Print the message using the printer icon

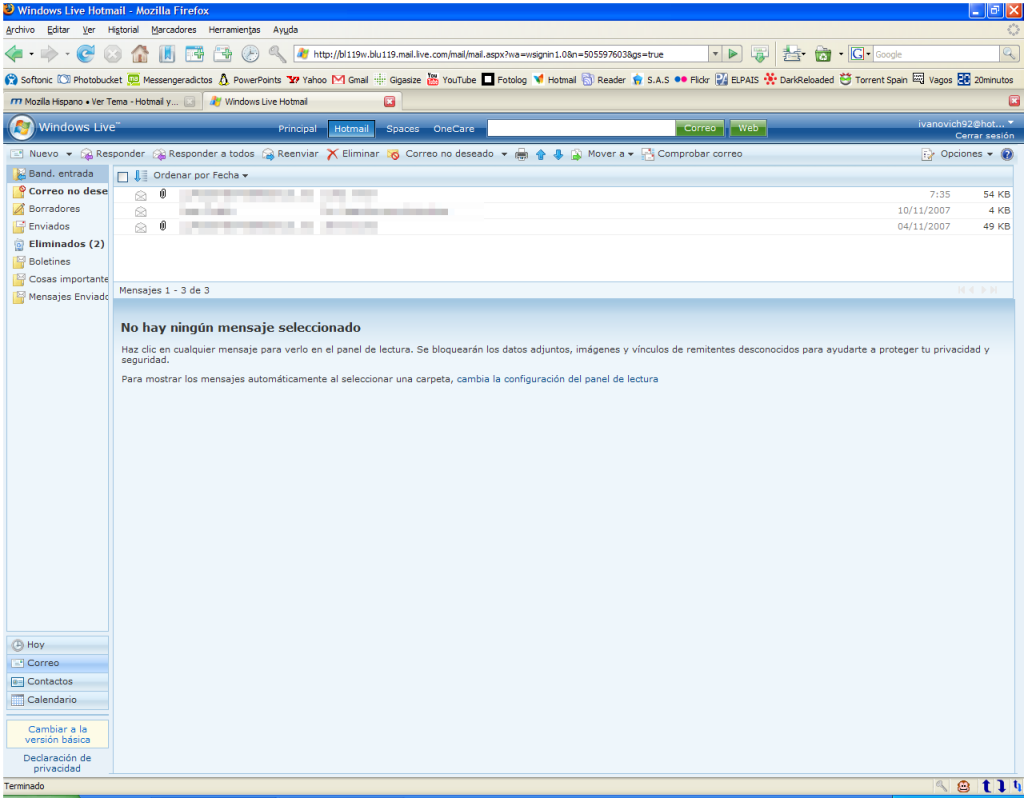(x=521, y=155)
